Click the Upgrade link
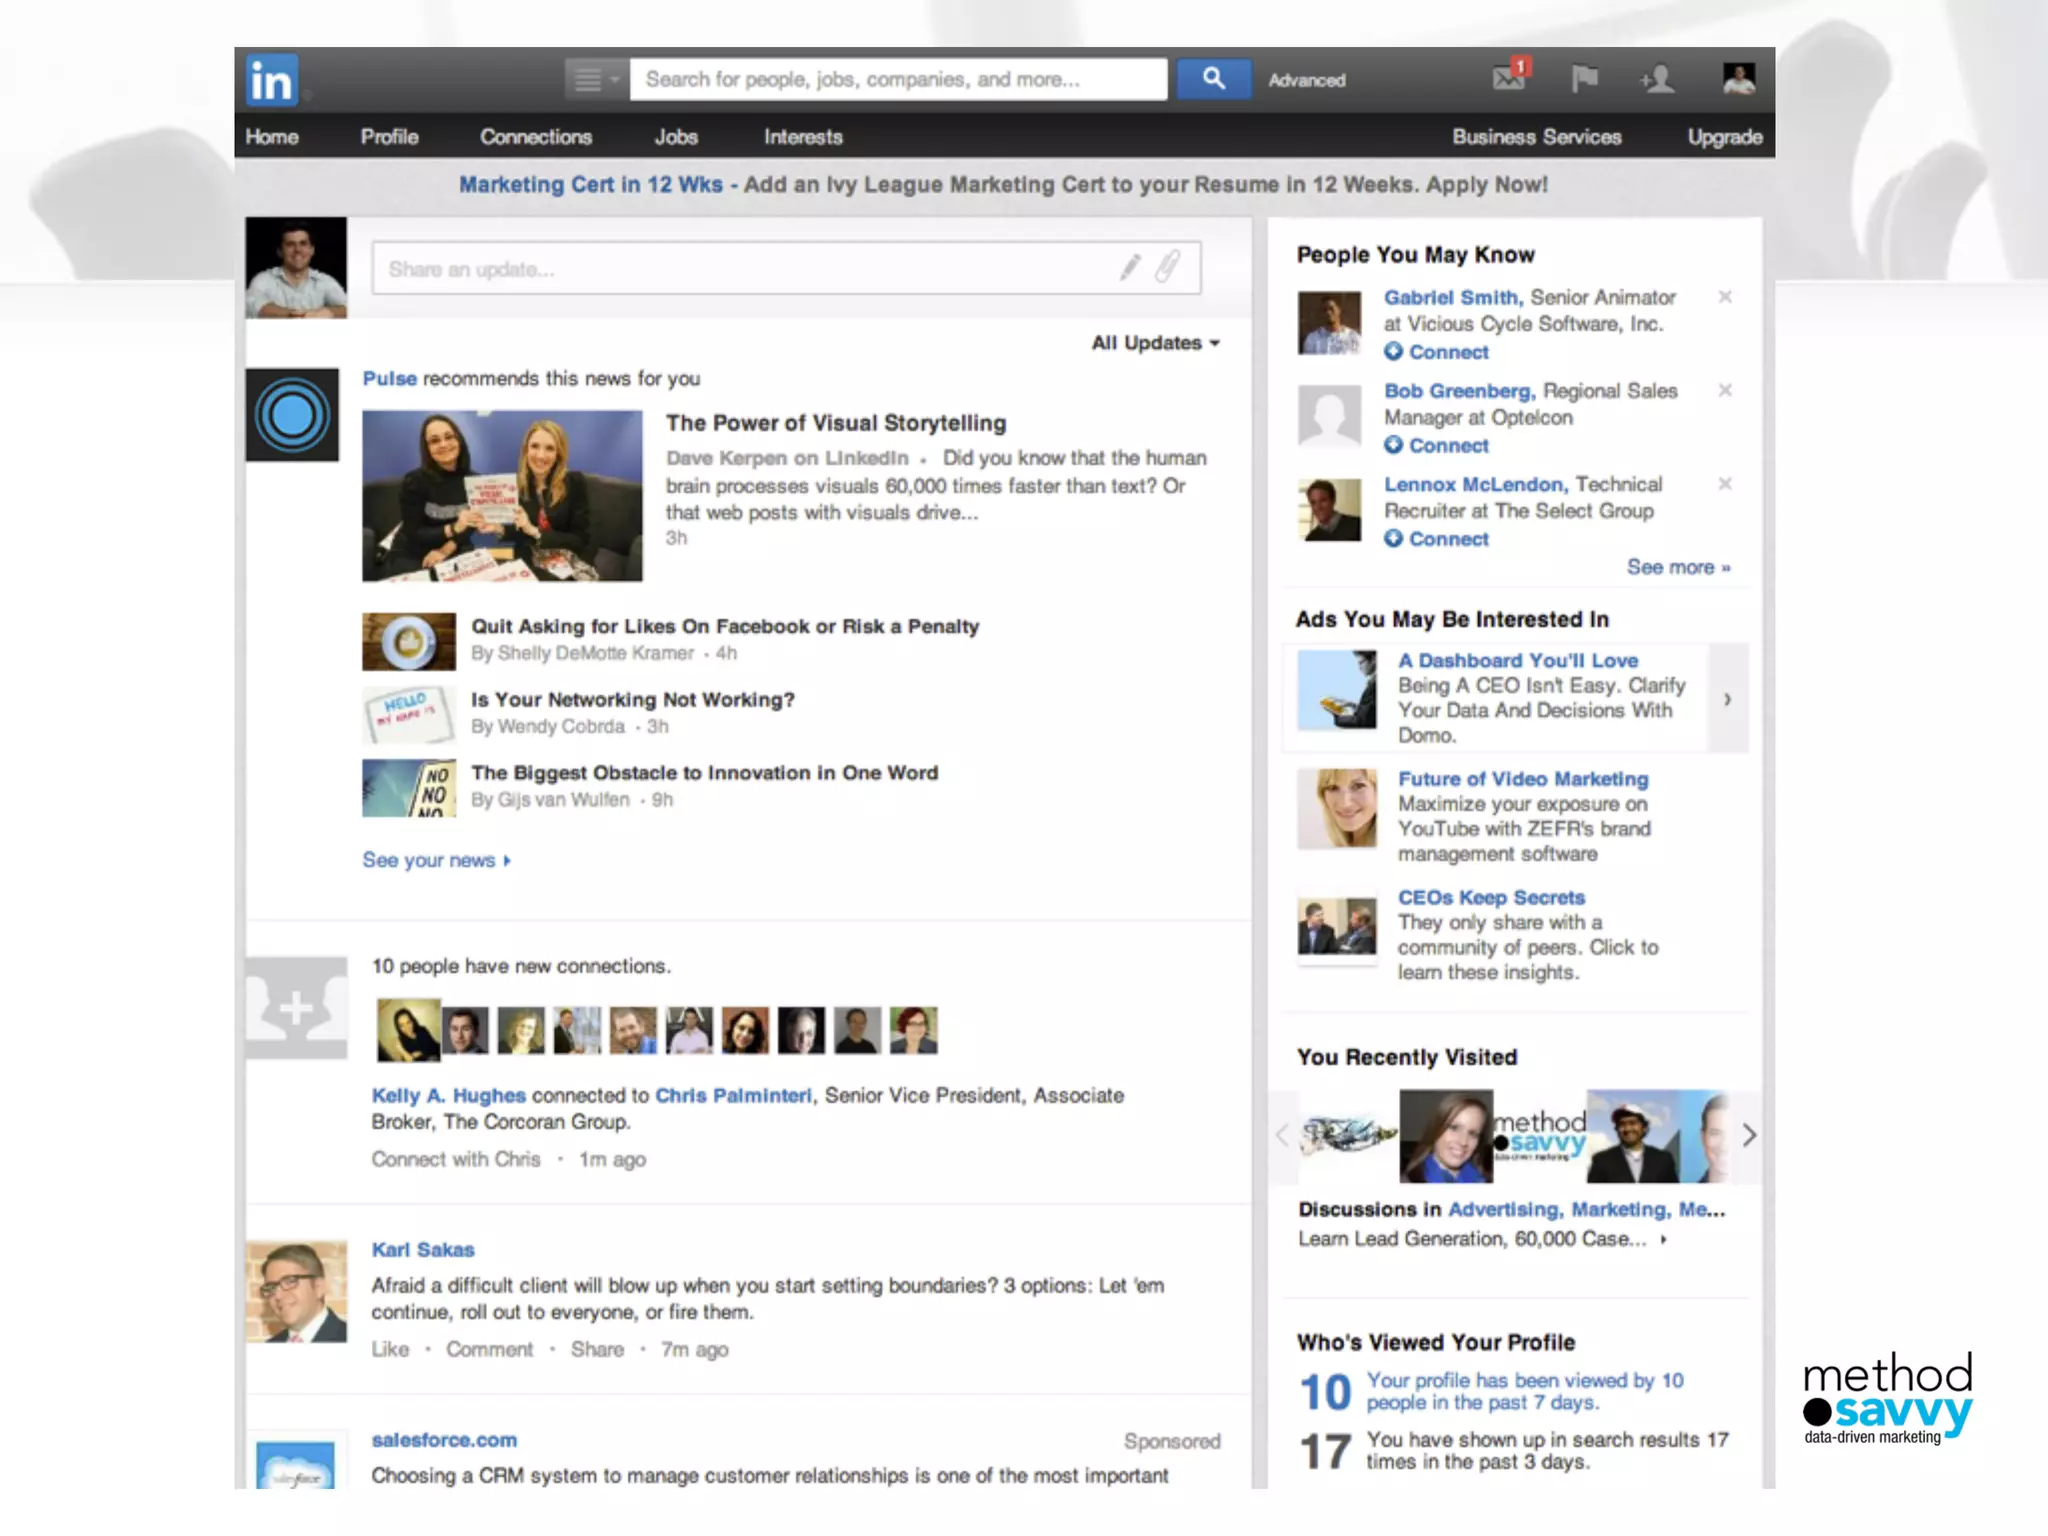 pyautogui.click(x=1725, y=137)
